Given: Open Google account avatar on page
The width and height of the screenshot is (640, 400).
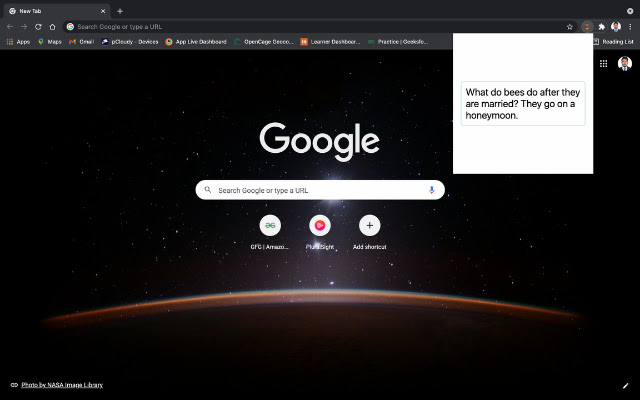Looking at the screenshot, I should point(624,63).
